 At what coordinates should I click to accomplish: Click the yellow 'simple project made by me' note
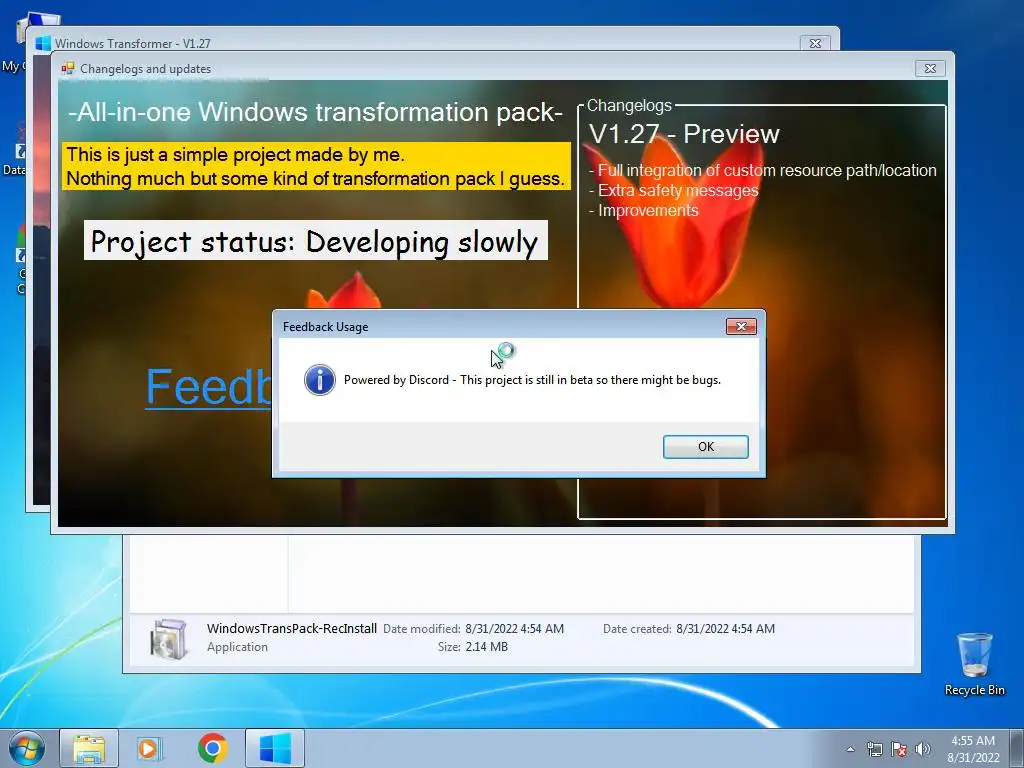point(316,166)
